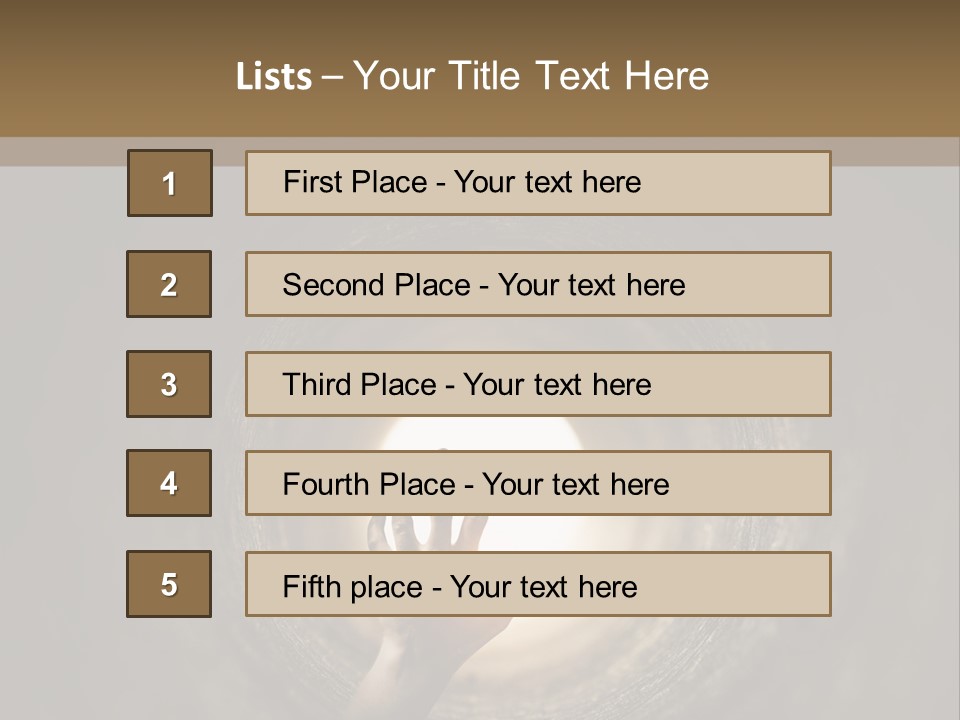Pick the number 4 square
Image resolution: width=960 pixels, height=720 pixels.
tap(169, 483)
